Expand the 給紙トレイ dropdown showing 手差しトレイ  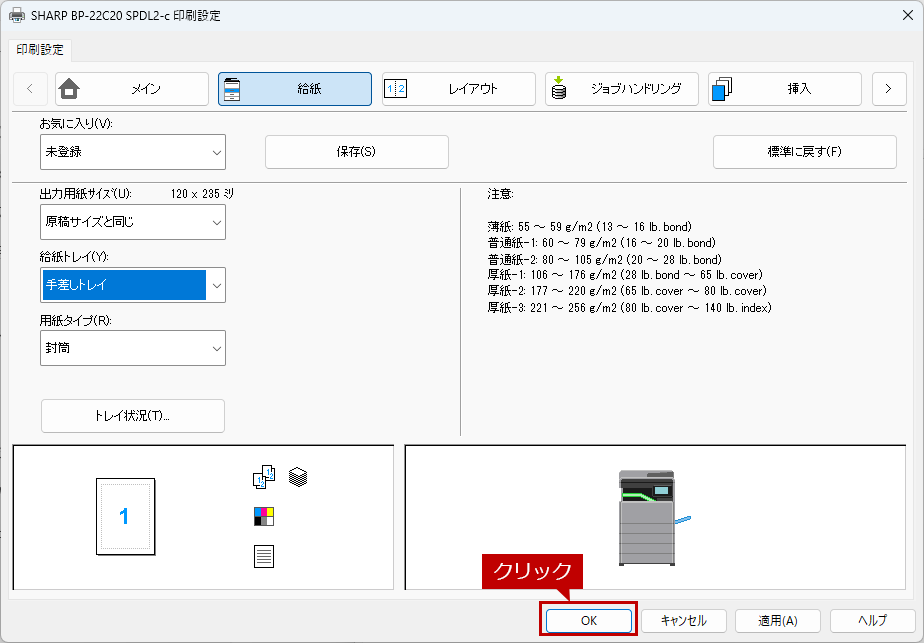pyautogui.click(x=133, y=285)
